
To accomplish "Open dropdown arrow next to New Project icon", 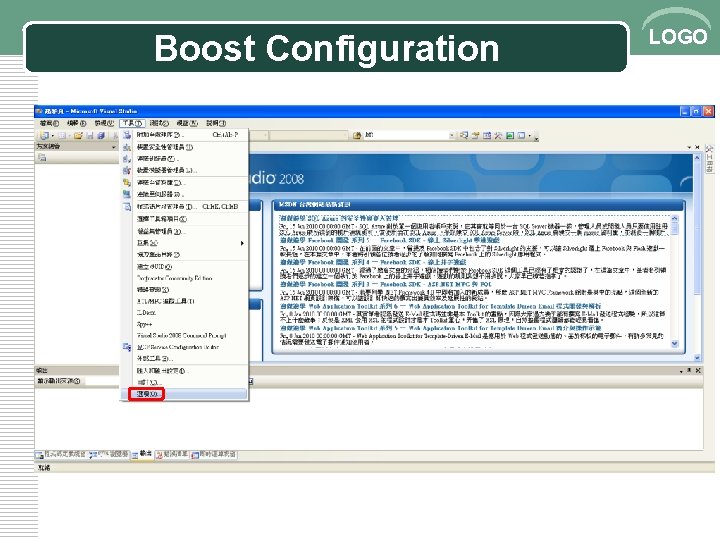I will click(52, 136).
